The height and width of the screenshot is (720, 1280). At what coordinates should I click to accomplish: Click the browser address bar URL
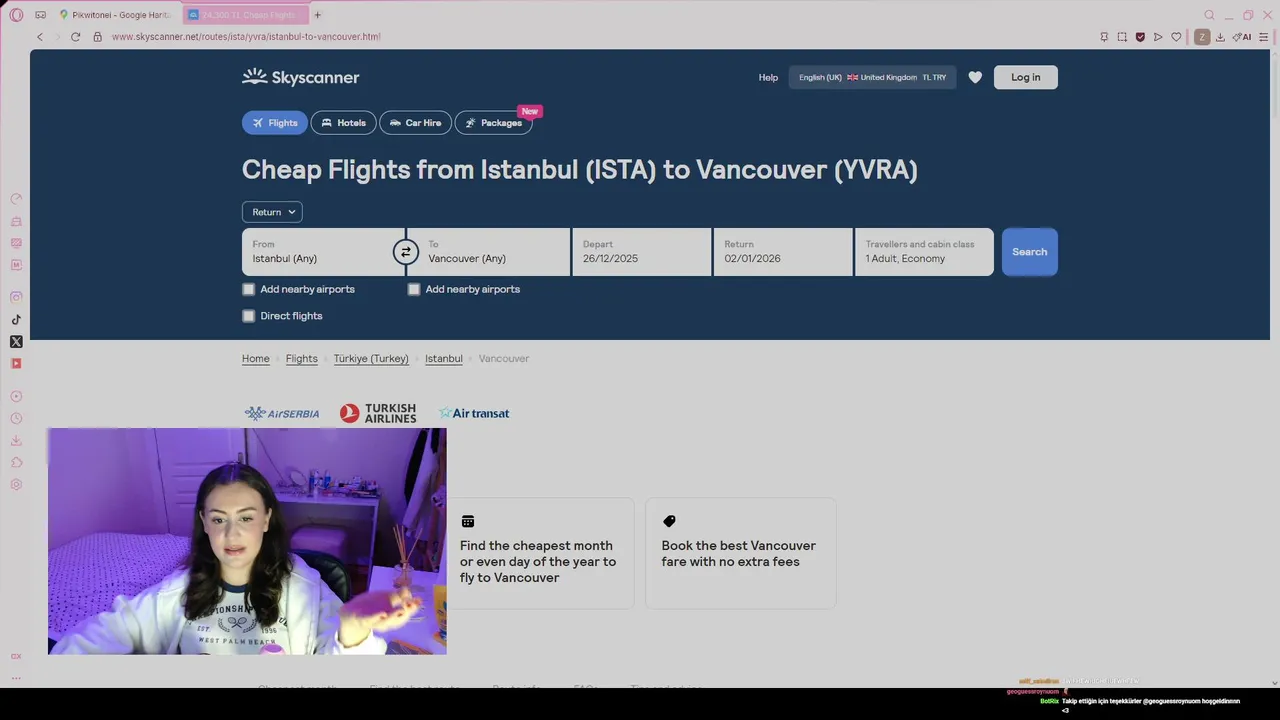(x=246, y=37)
